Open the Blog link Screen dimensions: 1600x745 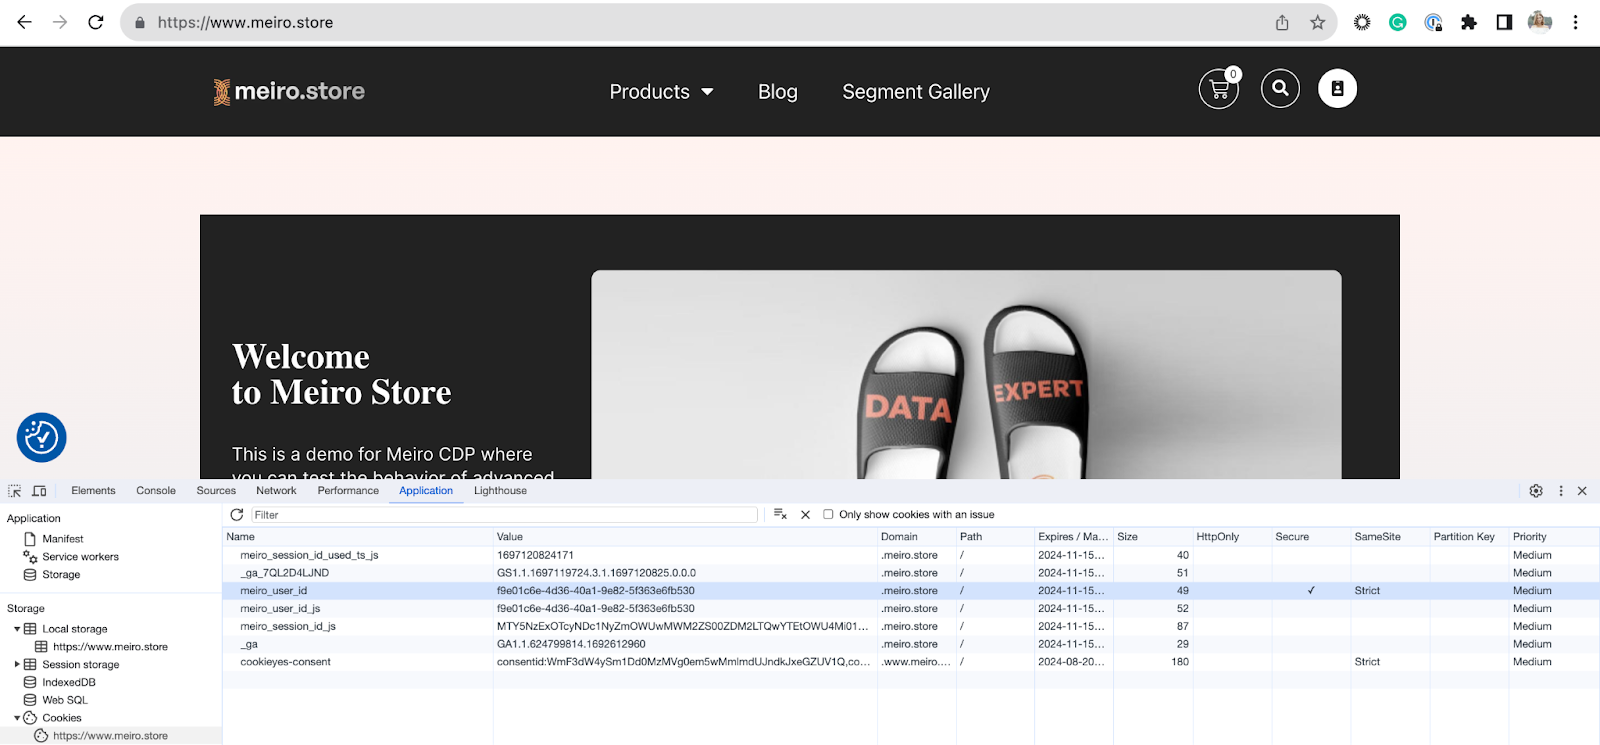tap(777, 92)
